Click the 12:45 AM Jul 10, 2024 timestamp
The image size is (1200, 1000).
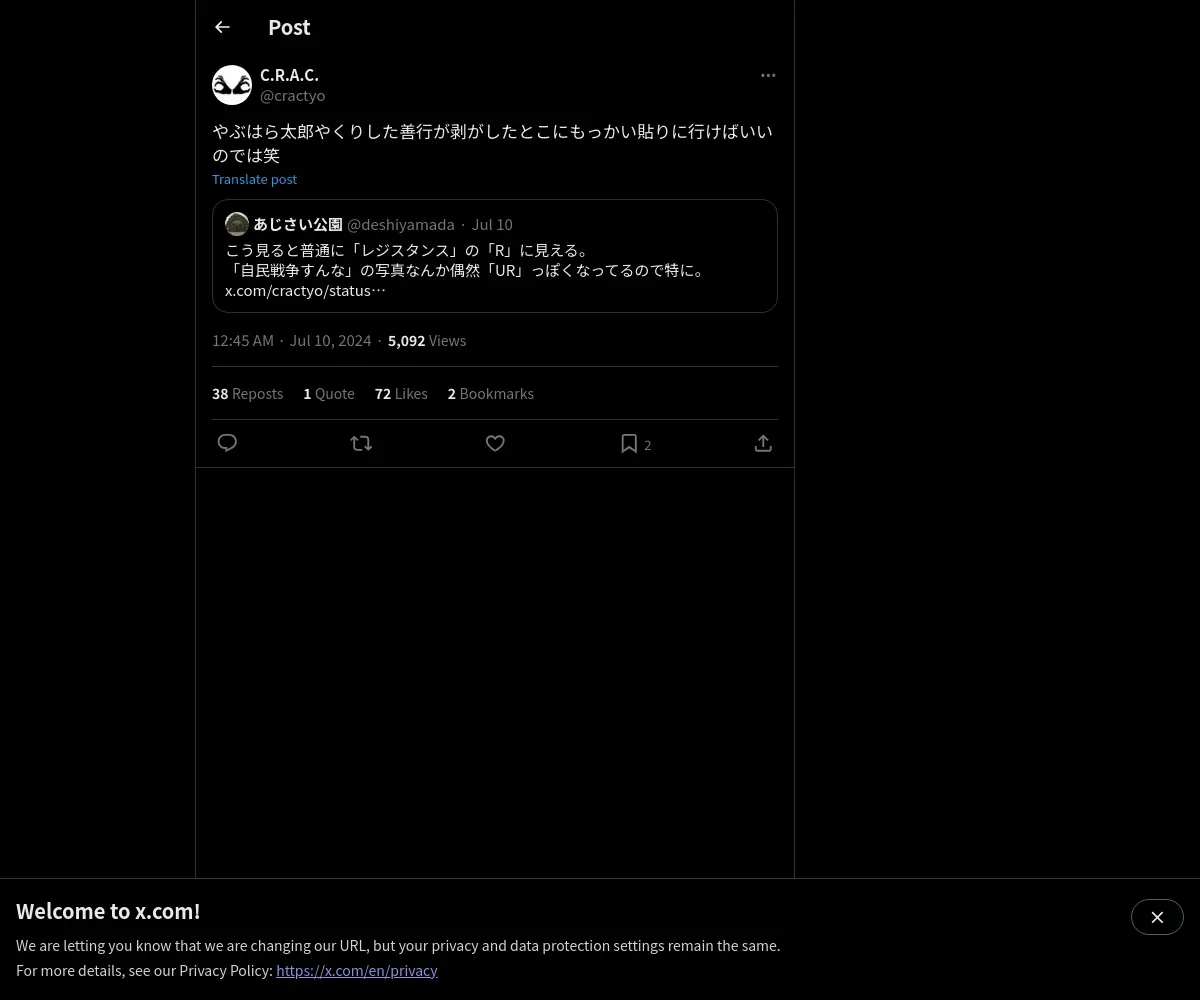point(291,341)
